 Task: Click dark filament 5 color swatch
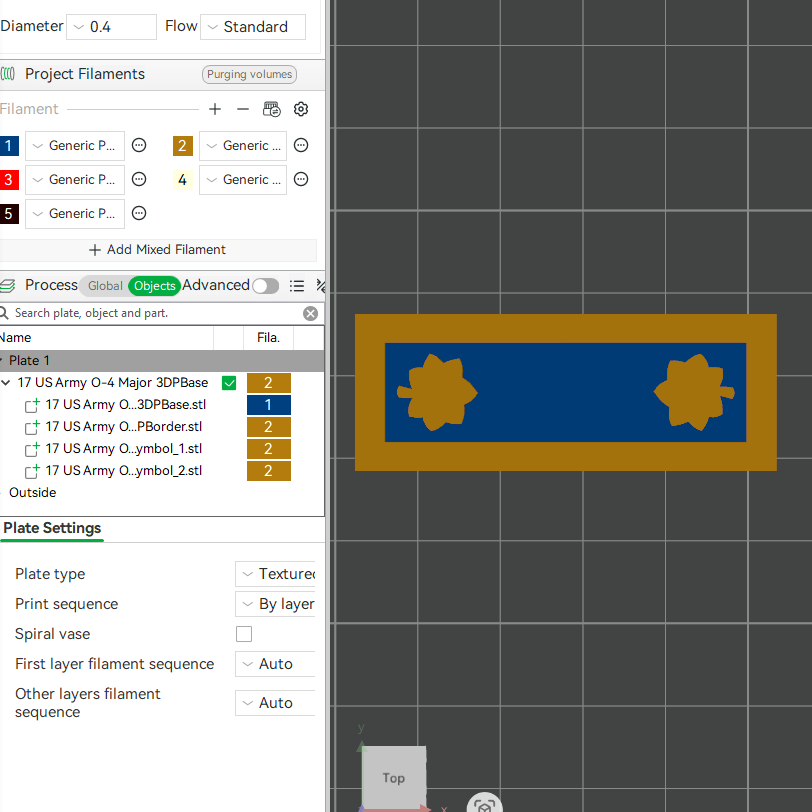(9, 213)
